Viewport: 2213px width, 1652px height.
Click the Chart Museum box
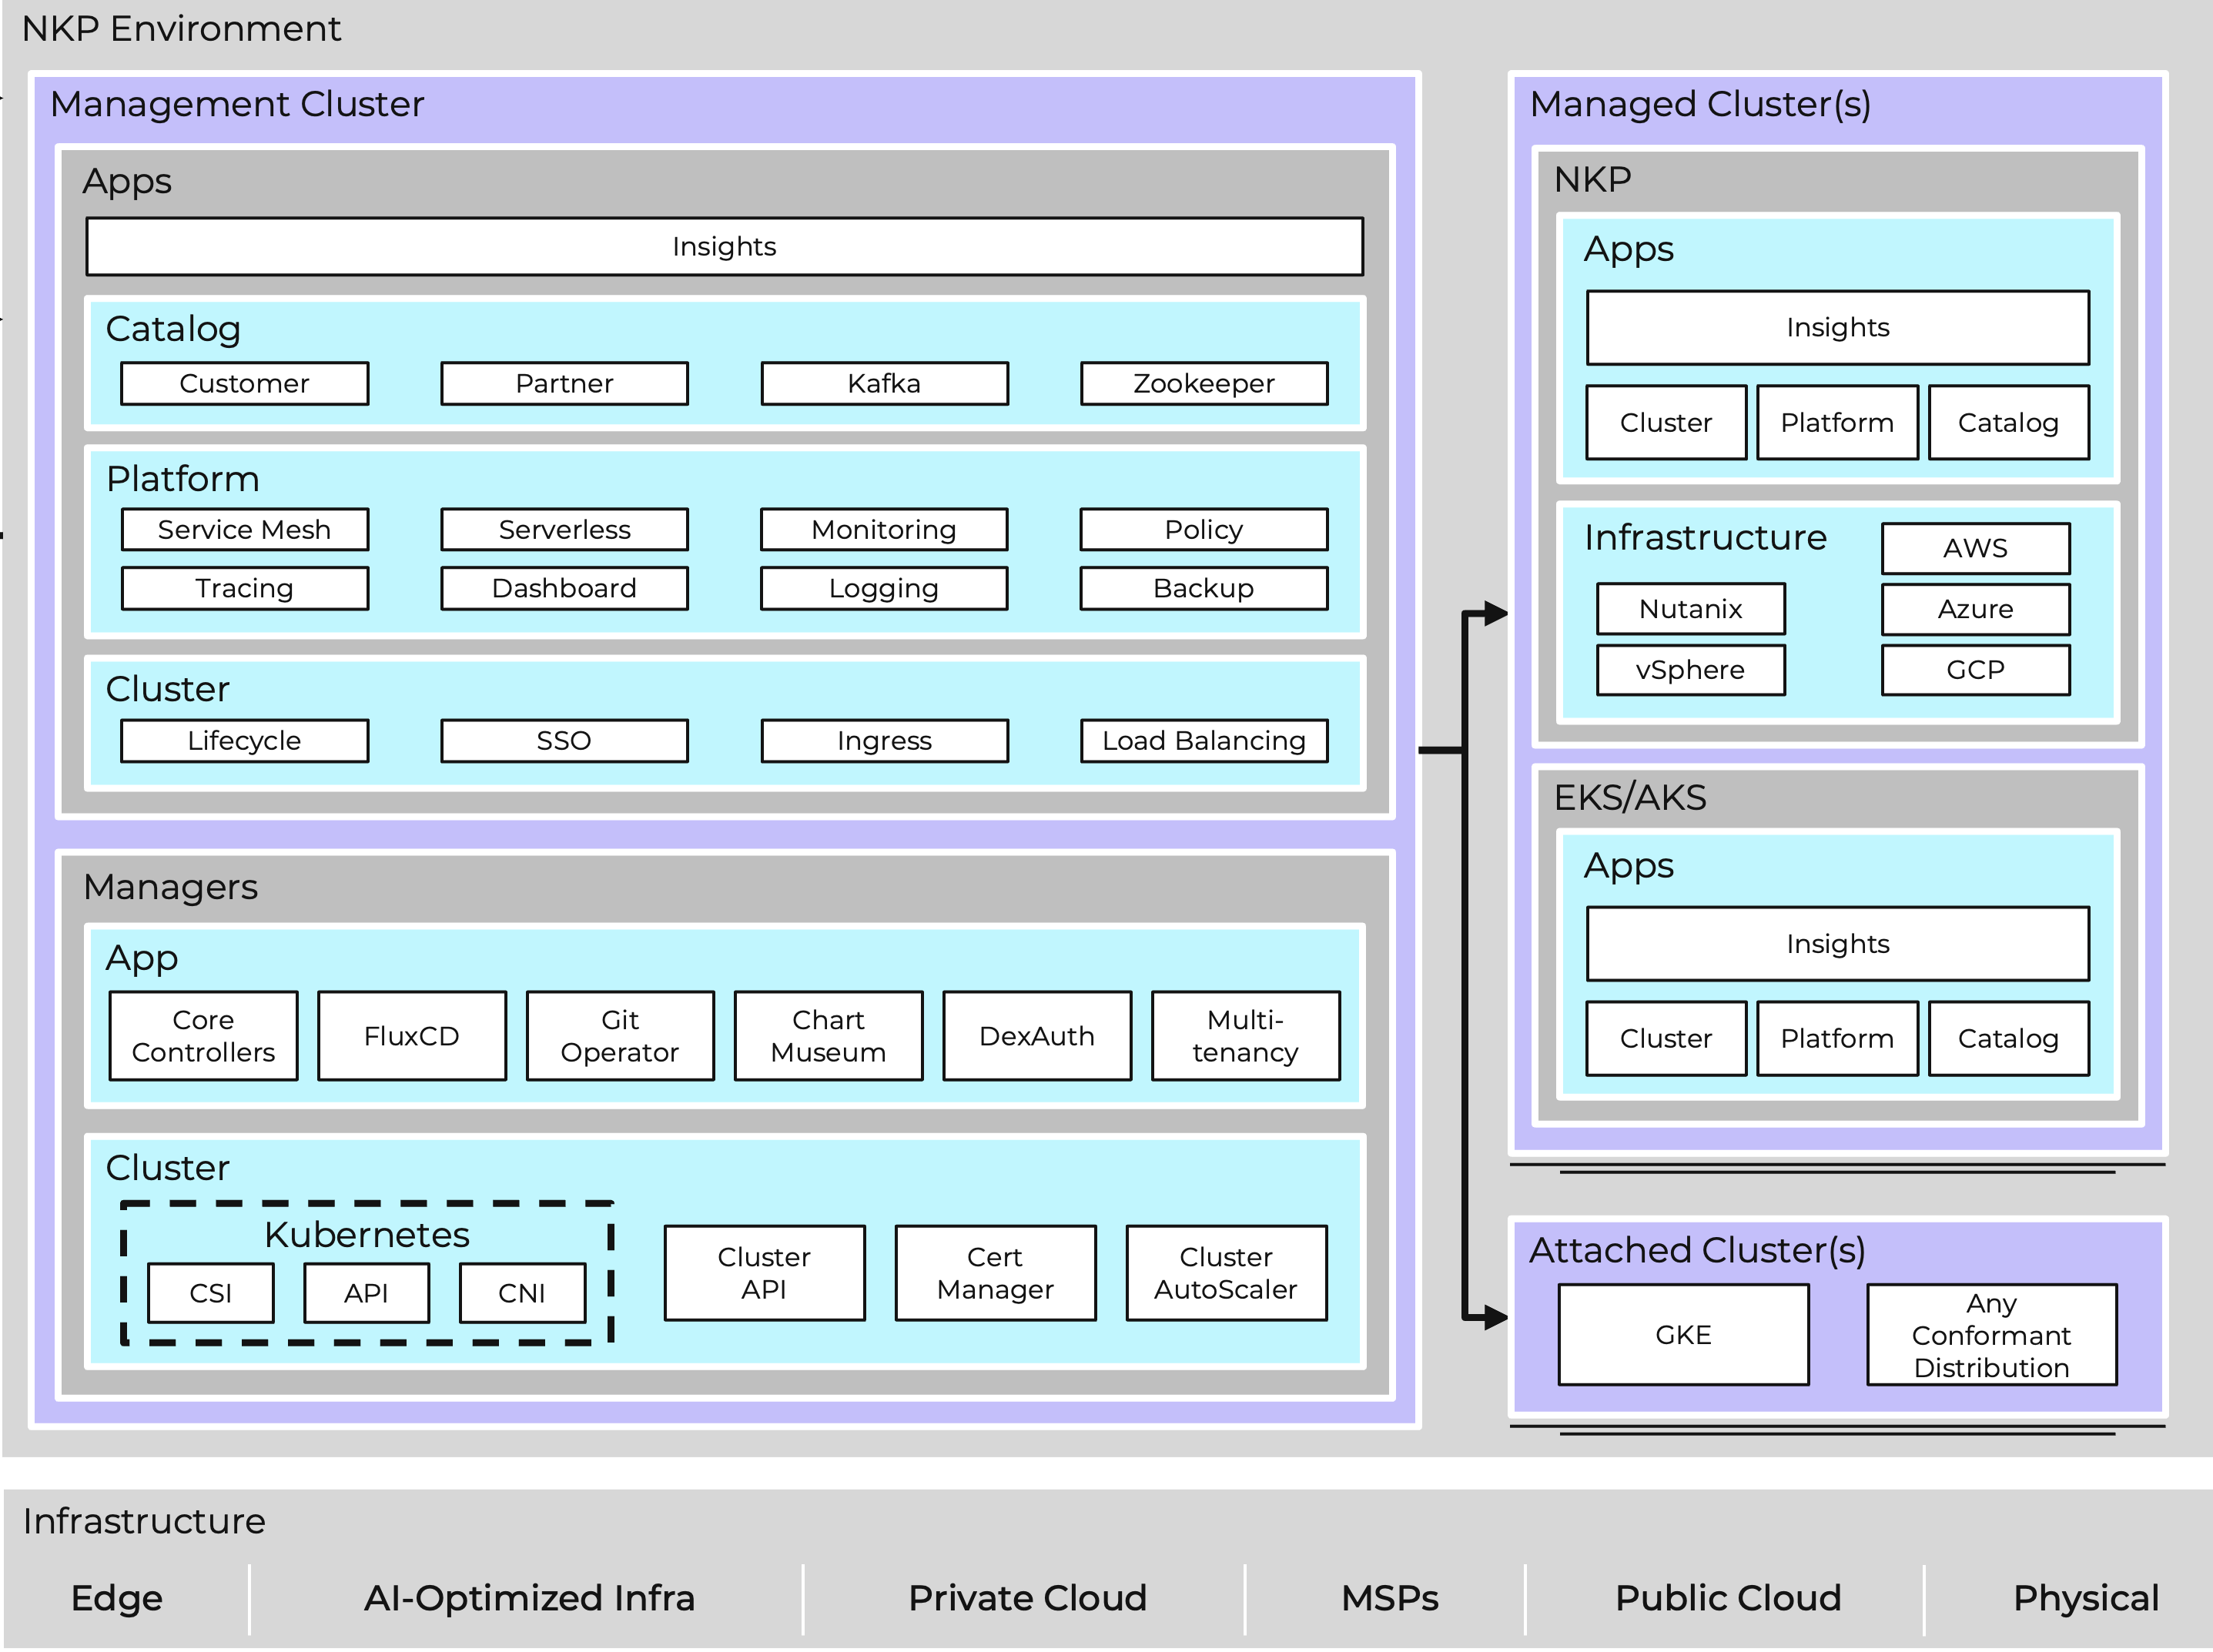coord(828,1036)
